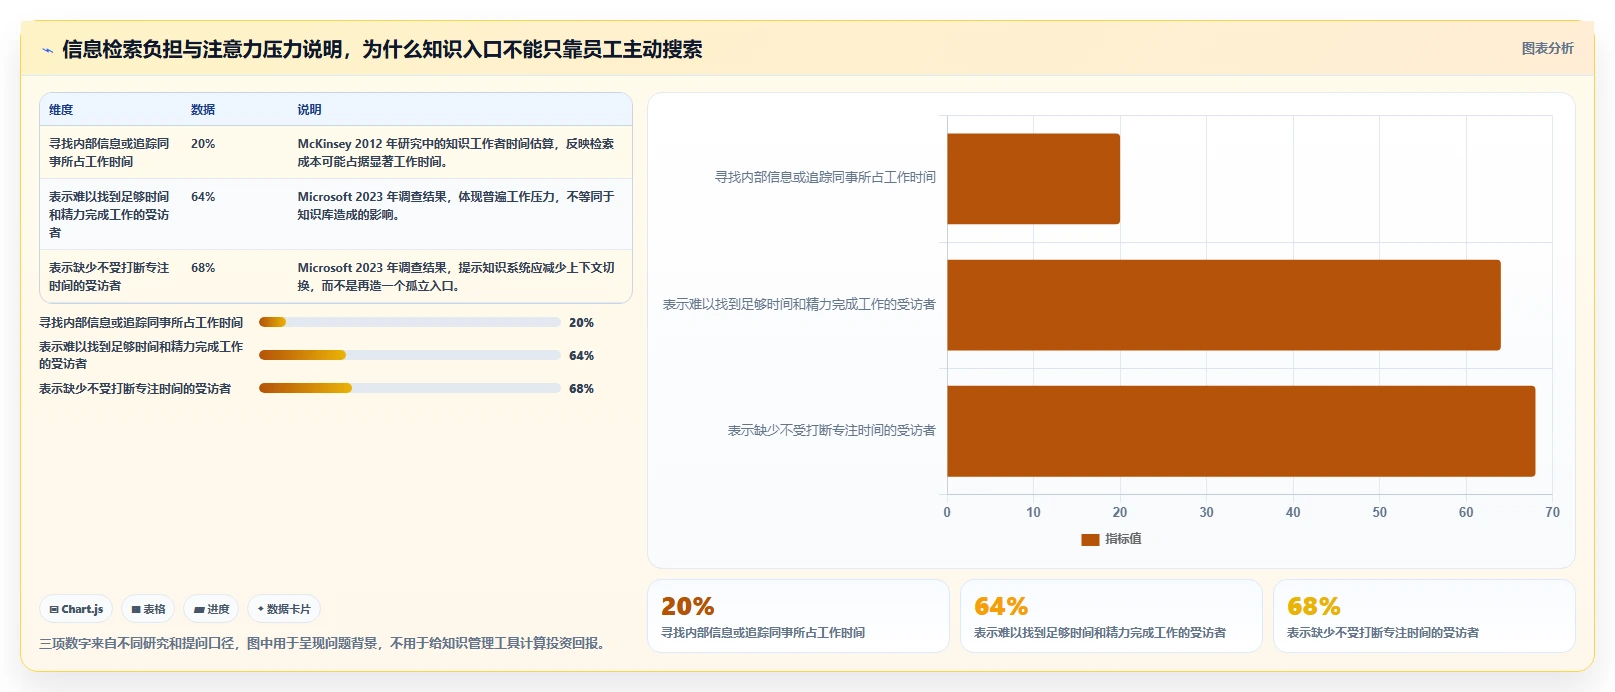The height and width of the screenshot is (692, 1615).
Task: Click the x-axis tick label 30
Action: 1206,512
